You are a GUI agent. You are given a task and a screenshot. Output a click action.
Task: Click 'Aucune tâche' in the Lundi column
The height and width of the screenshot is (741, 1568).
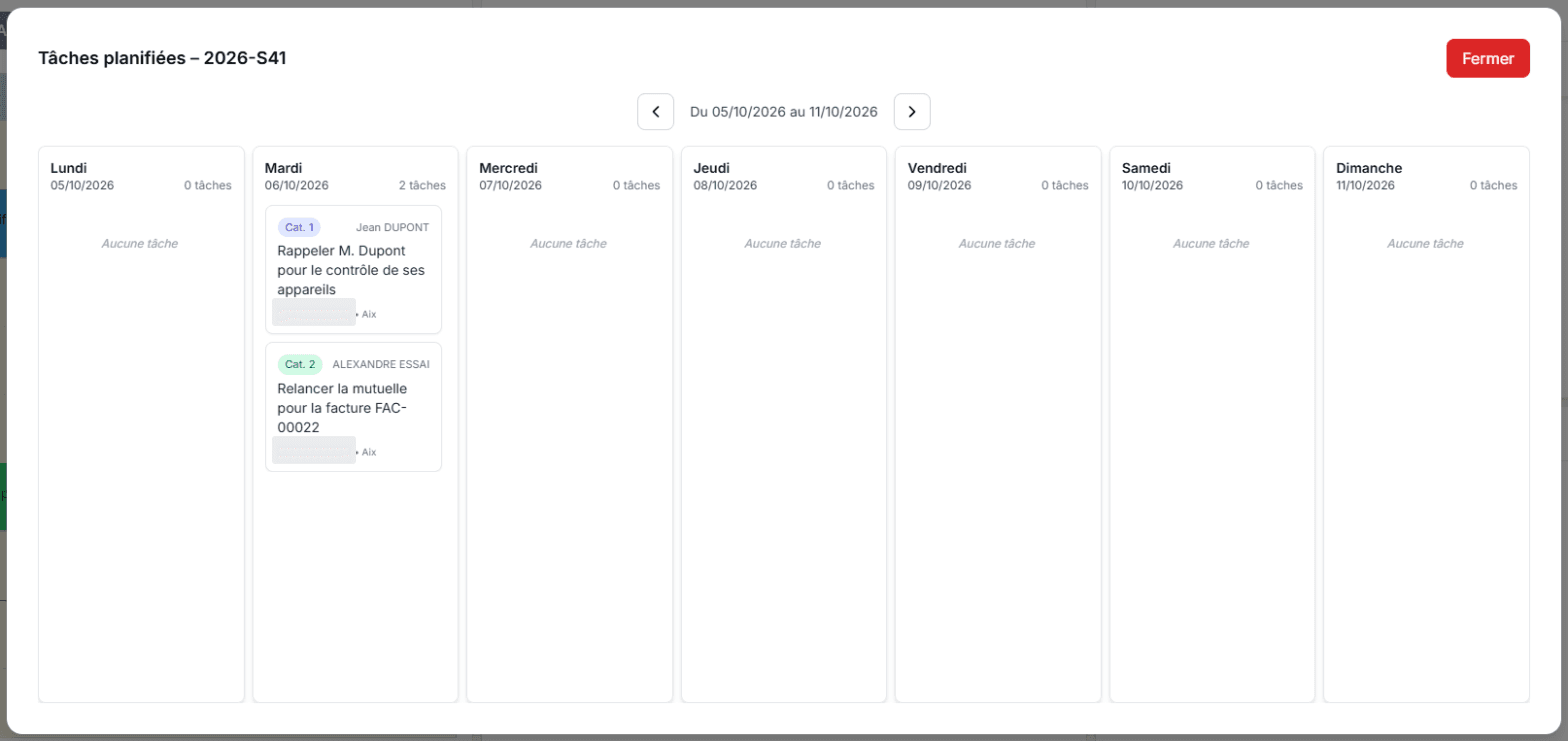(x=140, y=243)
